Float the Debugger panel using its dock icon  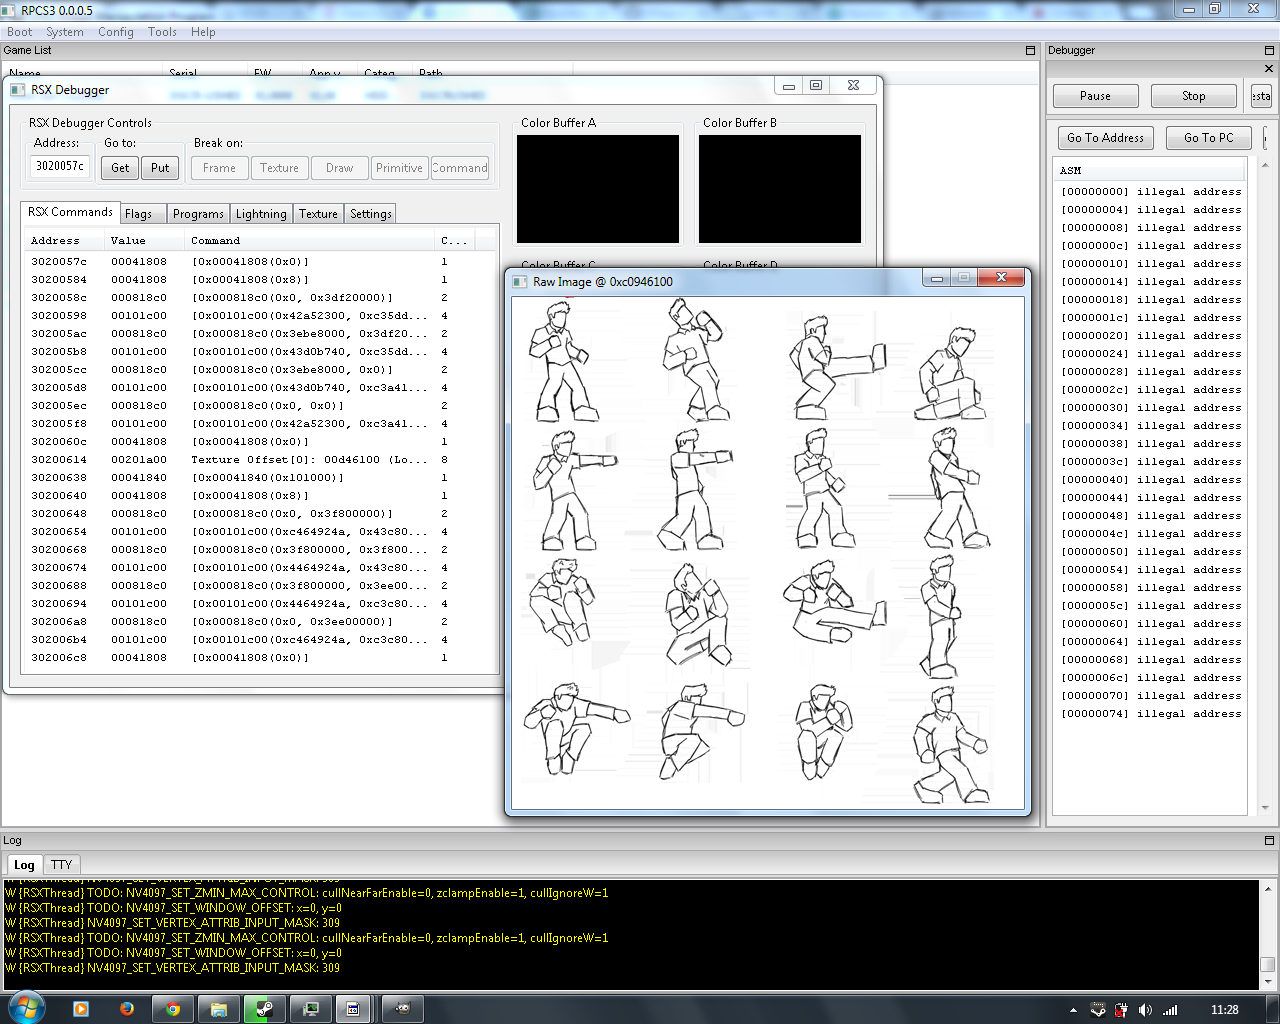pyautogui.click(x=1269, y=50)
